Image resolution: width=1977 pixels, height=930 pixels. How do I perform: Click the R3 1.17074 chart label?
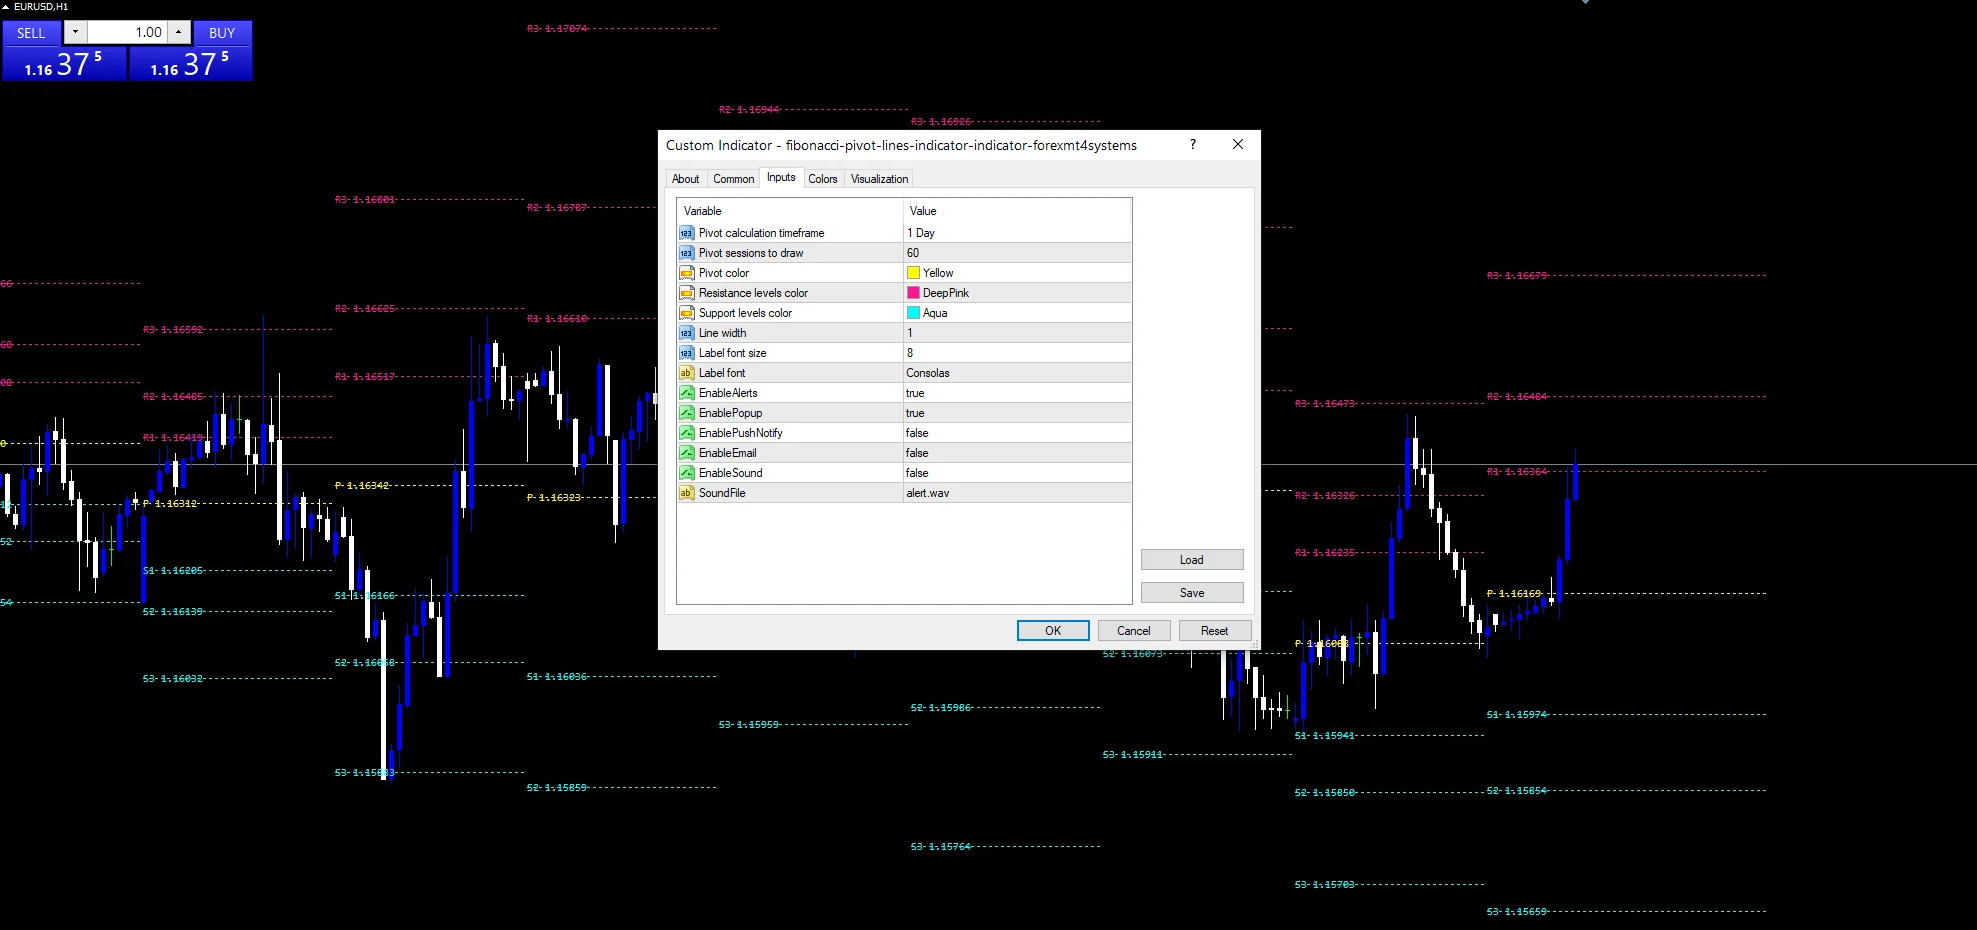558,29
